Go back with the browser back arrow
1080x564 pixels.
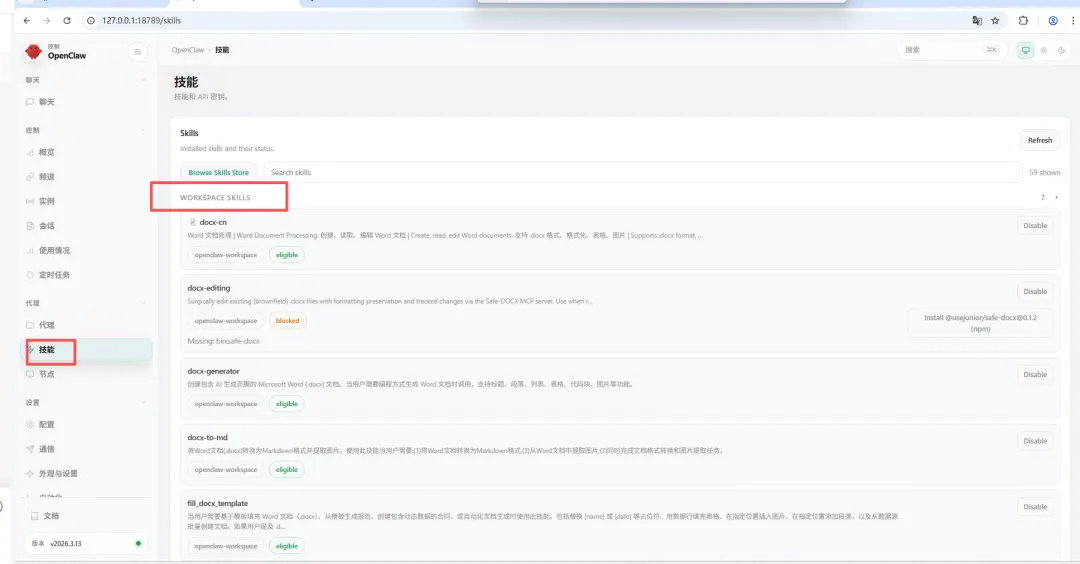coord(27,21)
